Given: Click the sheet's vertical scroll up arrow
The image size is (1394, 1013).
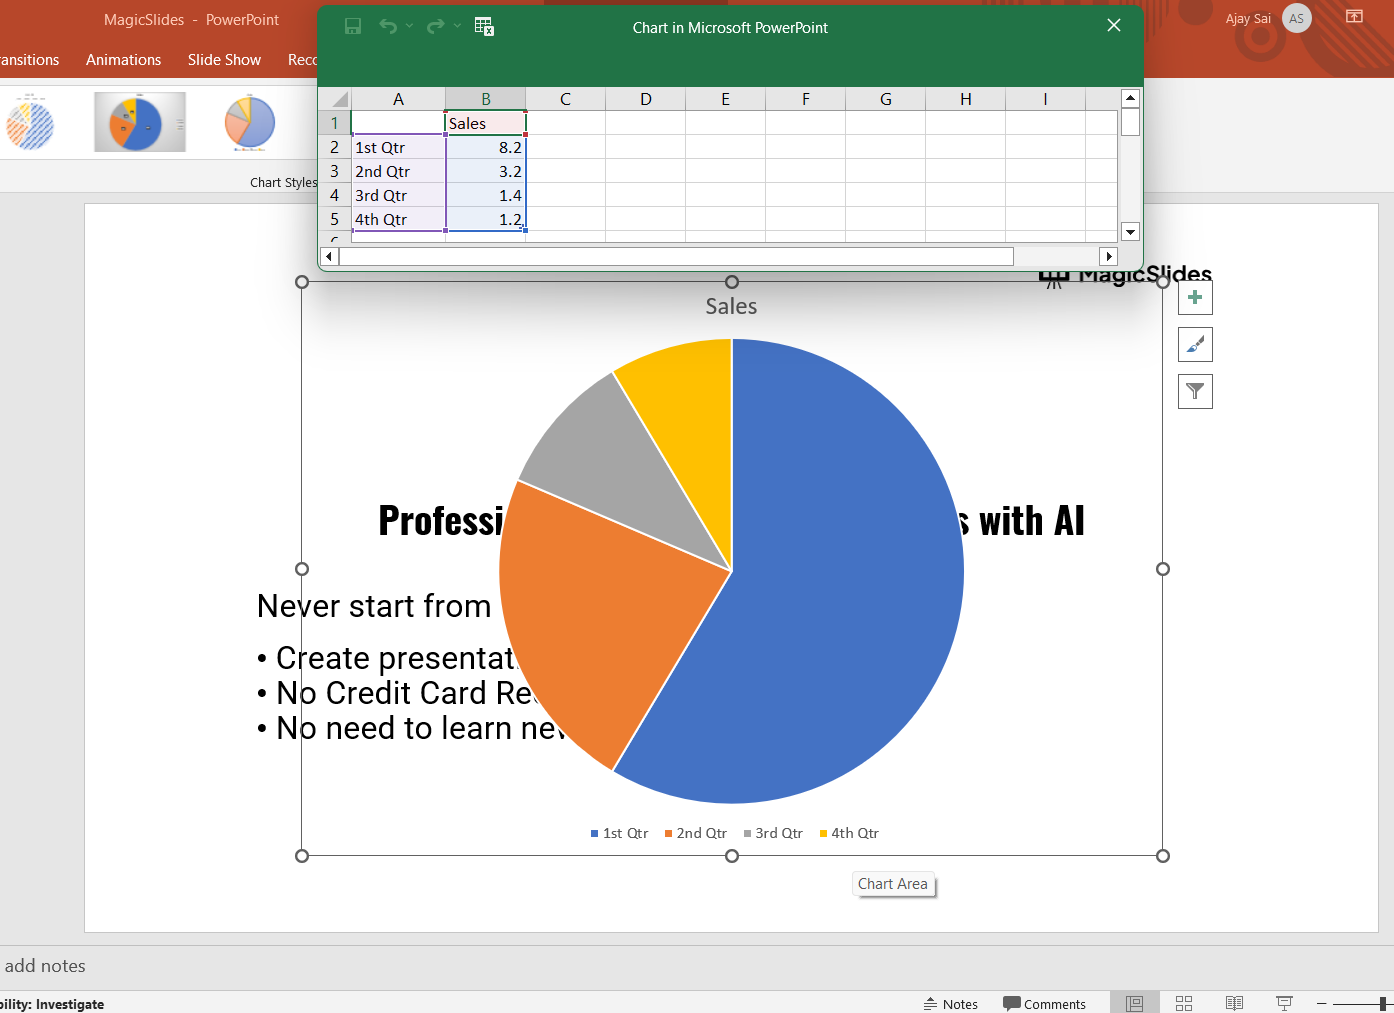Looking at the screenshot, I should click(1130, 98).
